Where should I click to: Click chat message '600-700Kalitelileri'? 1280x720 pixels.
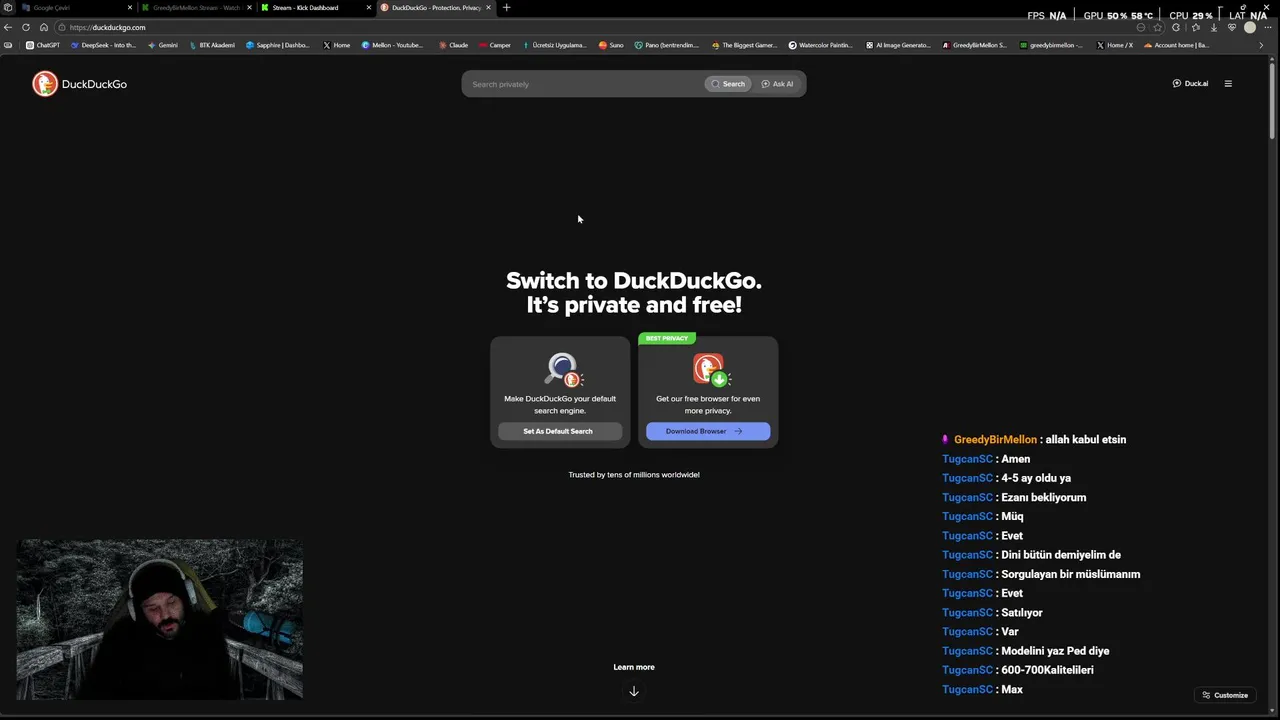[x=1047, y=670]
